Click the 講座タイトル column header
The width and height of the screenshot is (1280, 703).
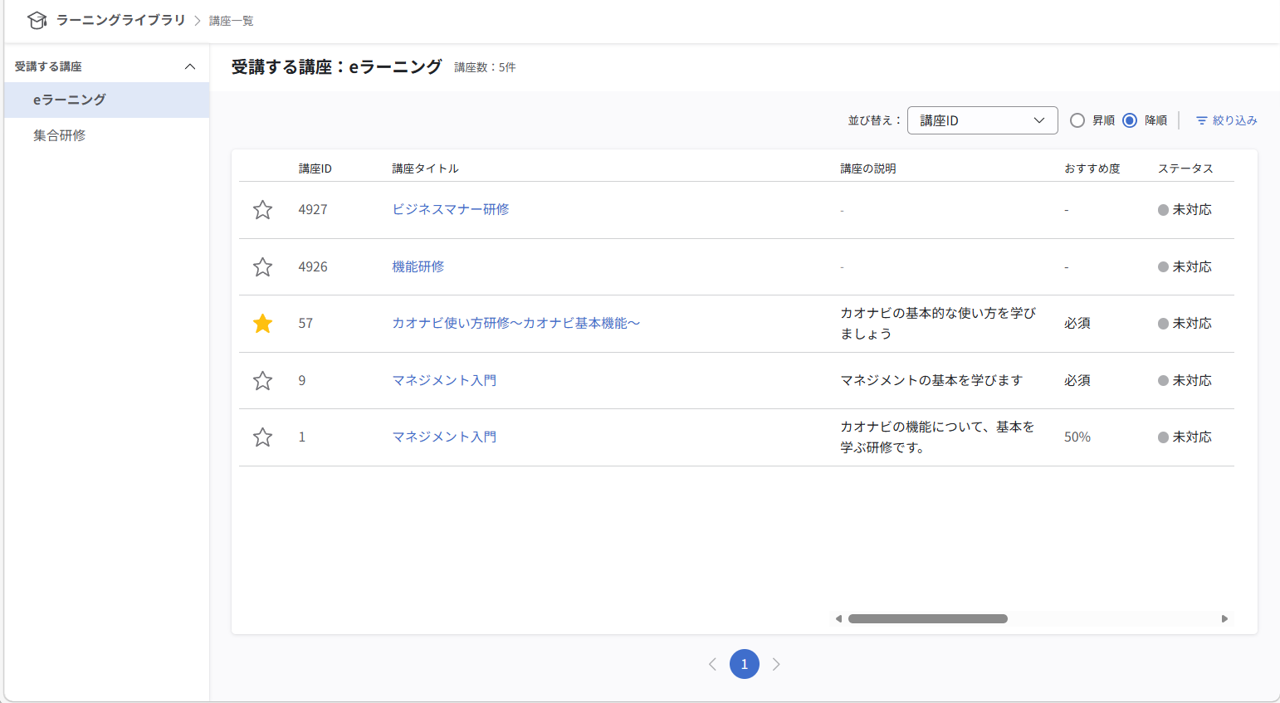pyautogui.click(x=425, y=169)
